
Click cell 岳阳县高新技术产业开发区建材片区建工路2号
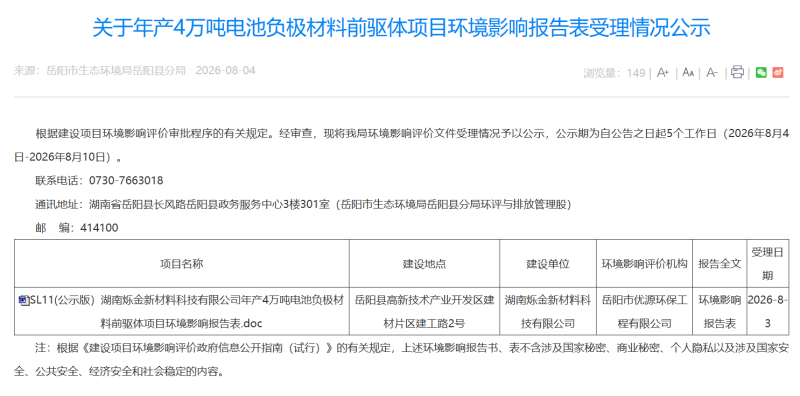[424, 311]
